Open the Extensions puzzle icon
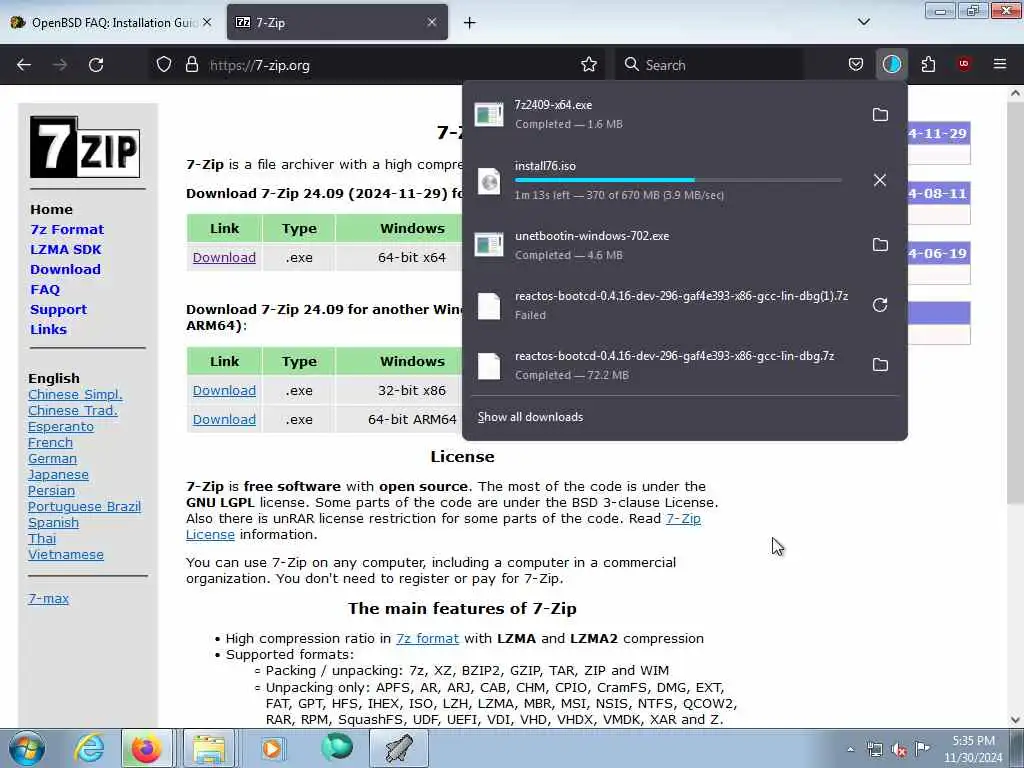Image resolution: width=1024 pixels, height=768 pixels. click(x=928, y=65)
